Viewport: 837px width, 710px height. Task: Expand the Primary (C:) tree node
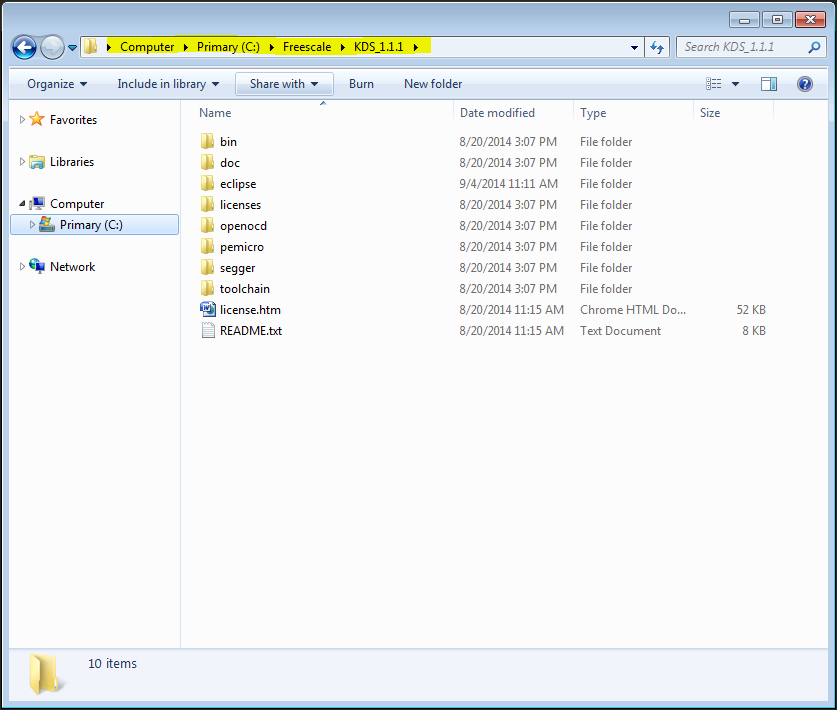tap(32, 224)
